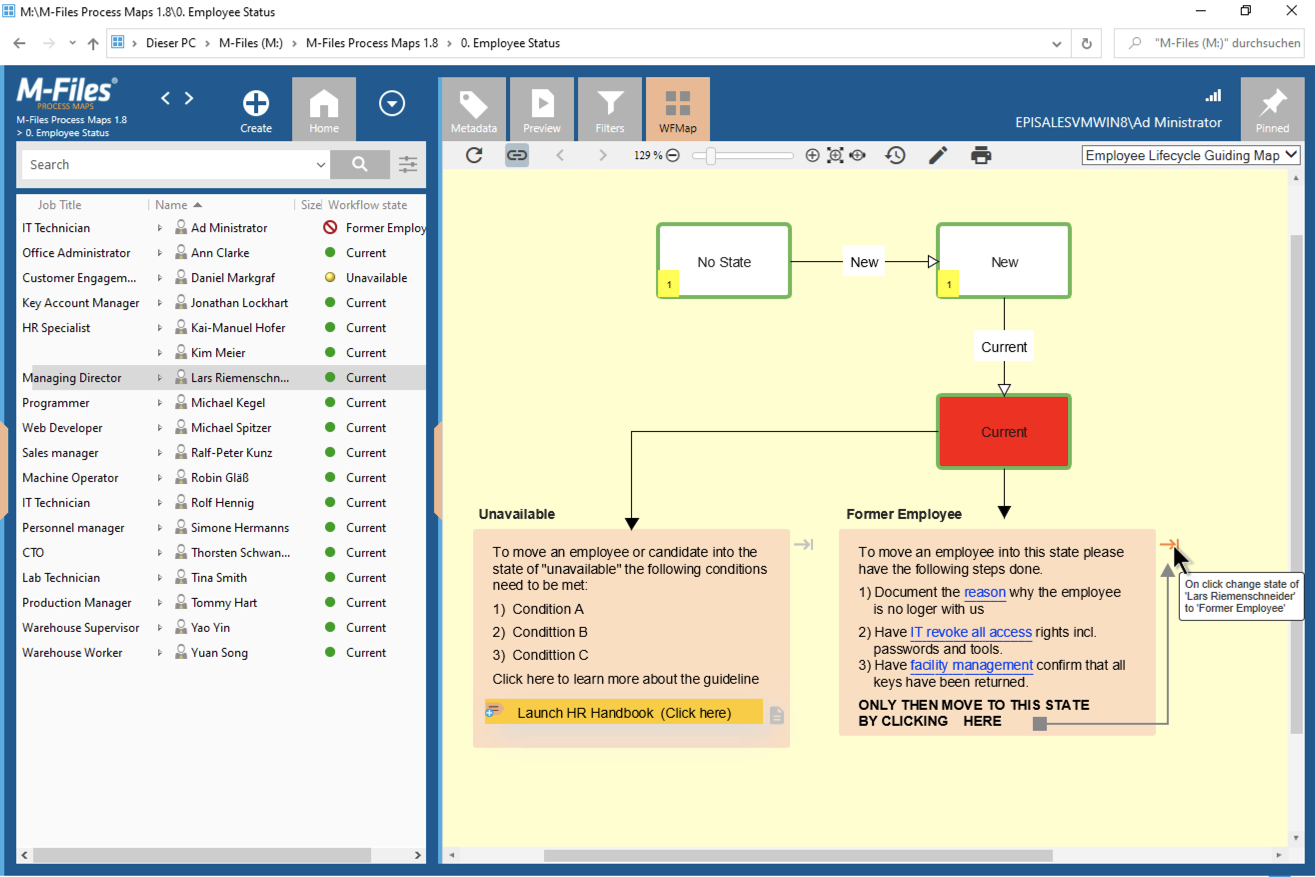This screenshot has height=877, width=1315.
Task: Open the search history dropdown arrow
Action: pyautogui.click(x=320, y=165)
